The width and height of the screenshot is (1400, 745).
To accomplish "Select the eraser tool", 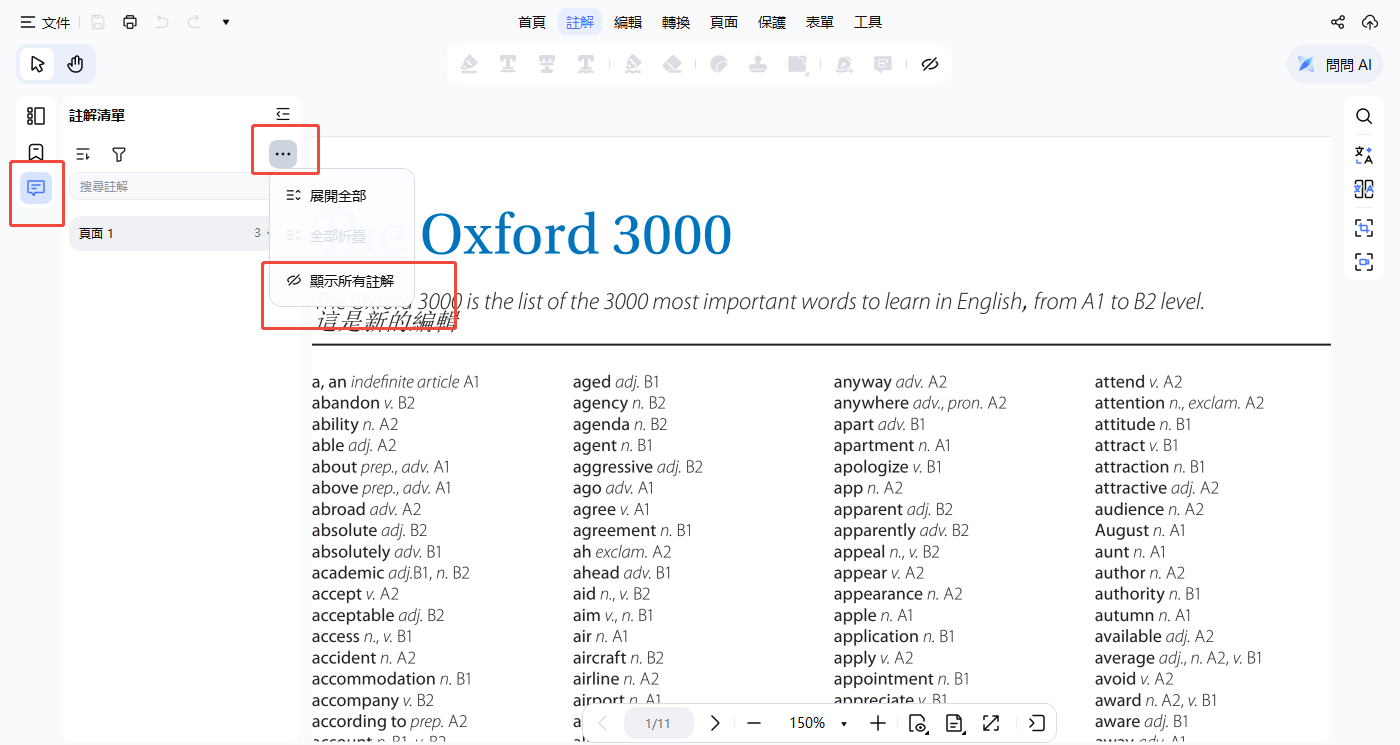I will (672, 64).
